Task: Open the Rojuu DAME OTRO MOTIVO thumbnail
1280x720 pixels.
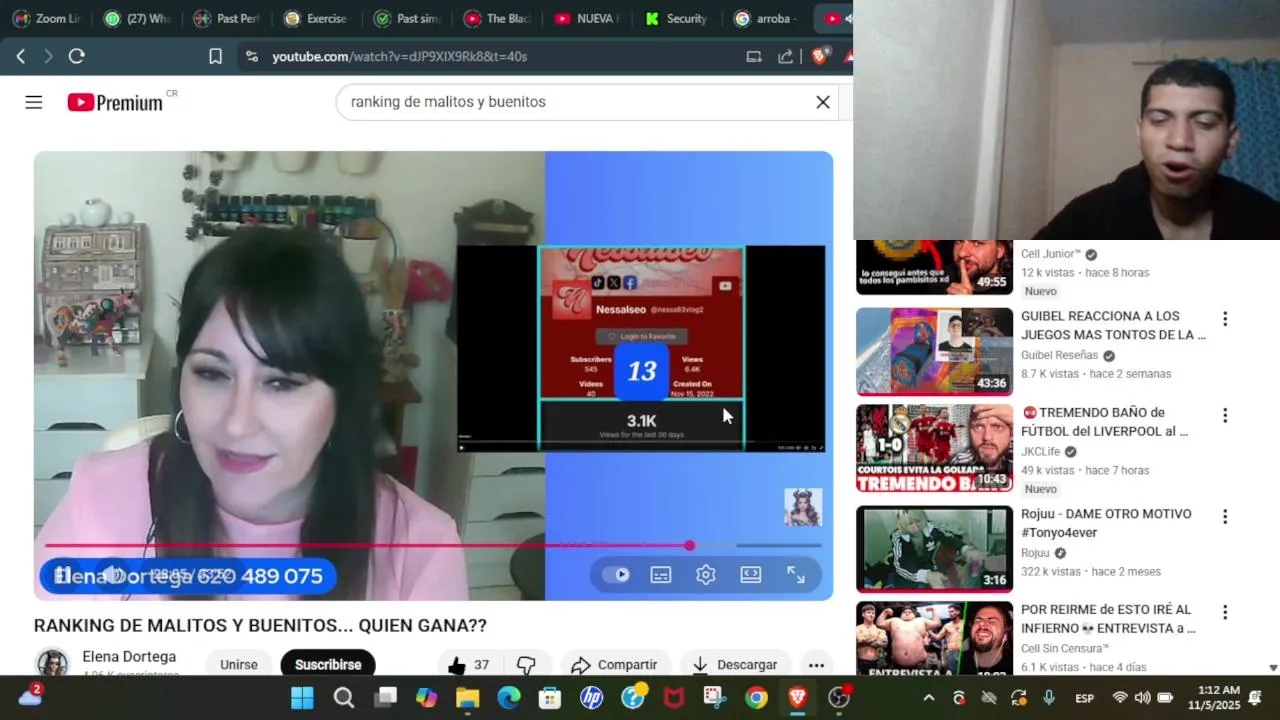Action: (x=934, y=549)
